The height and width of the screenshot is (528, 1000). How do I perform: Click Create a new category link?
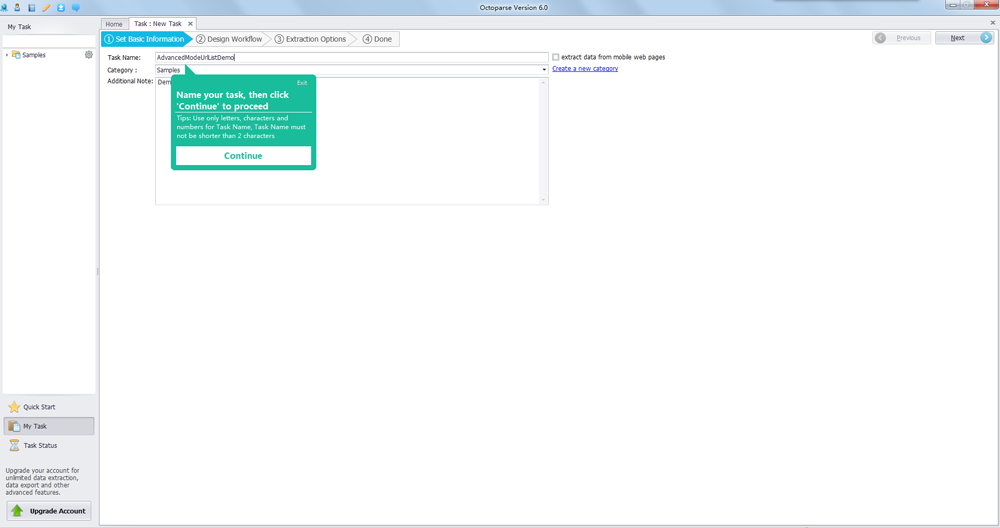point(585,69)
